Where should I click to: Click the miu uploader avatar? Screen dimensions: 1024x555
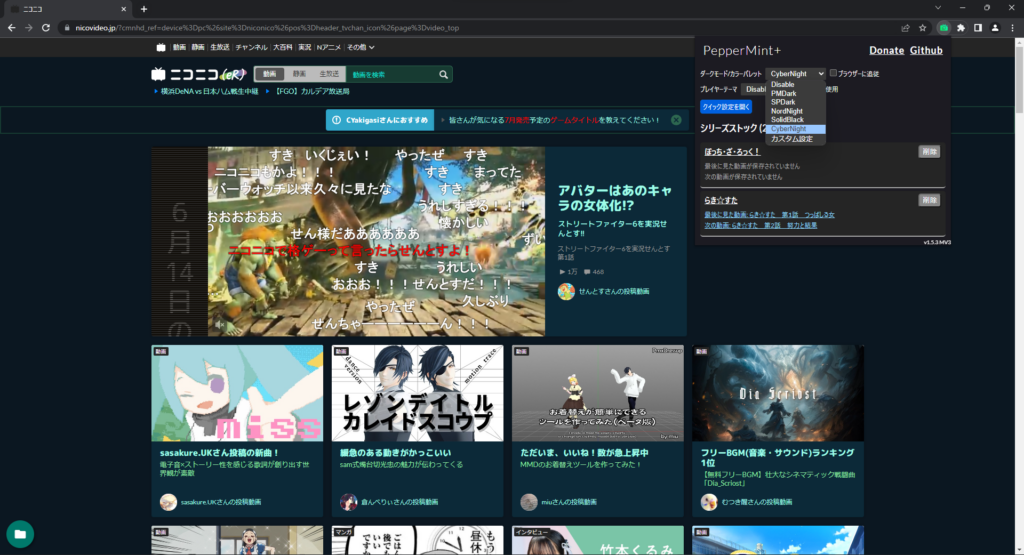tap(529, 501)
